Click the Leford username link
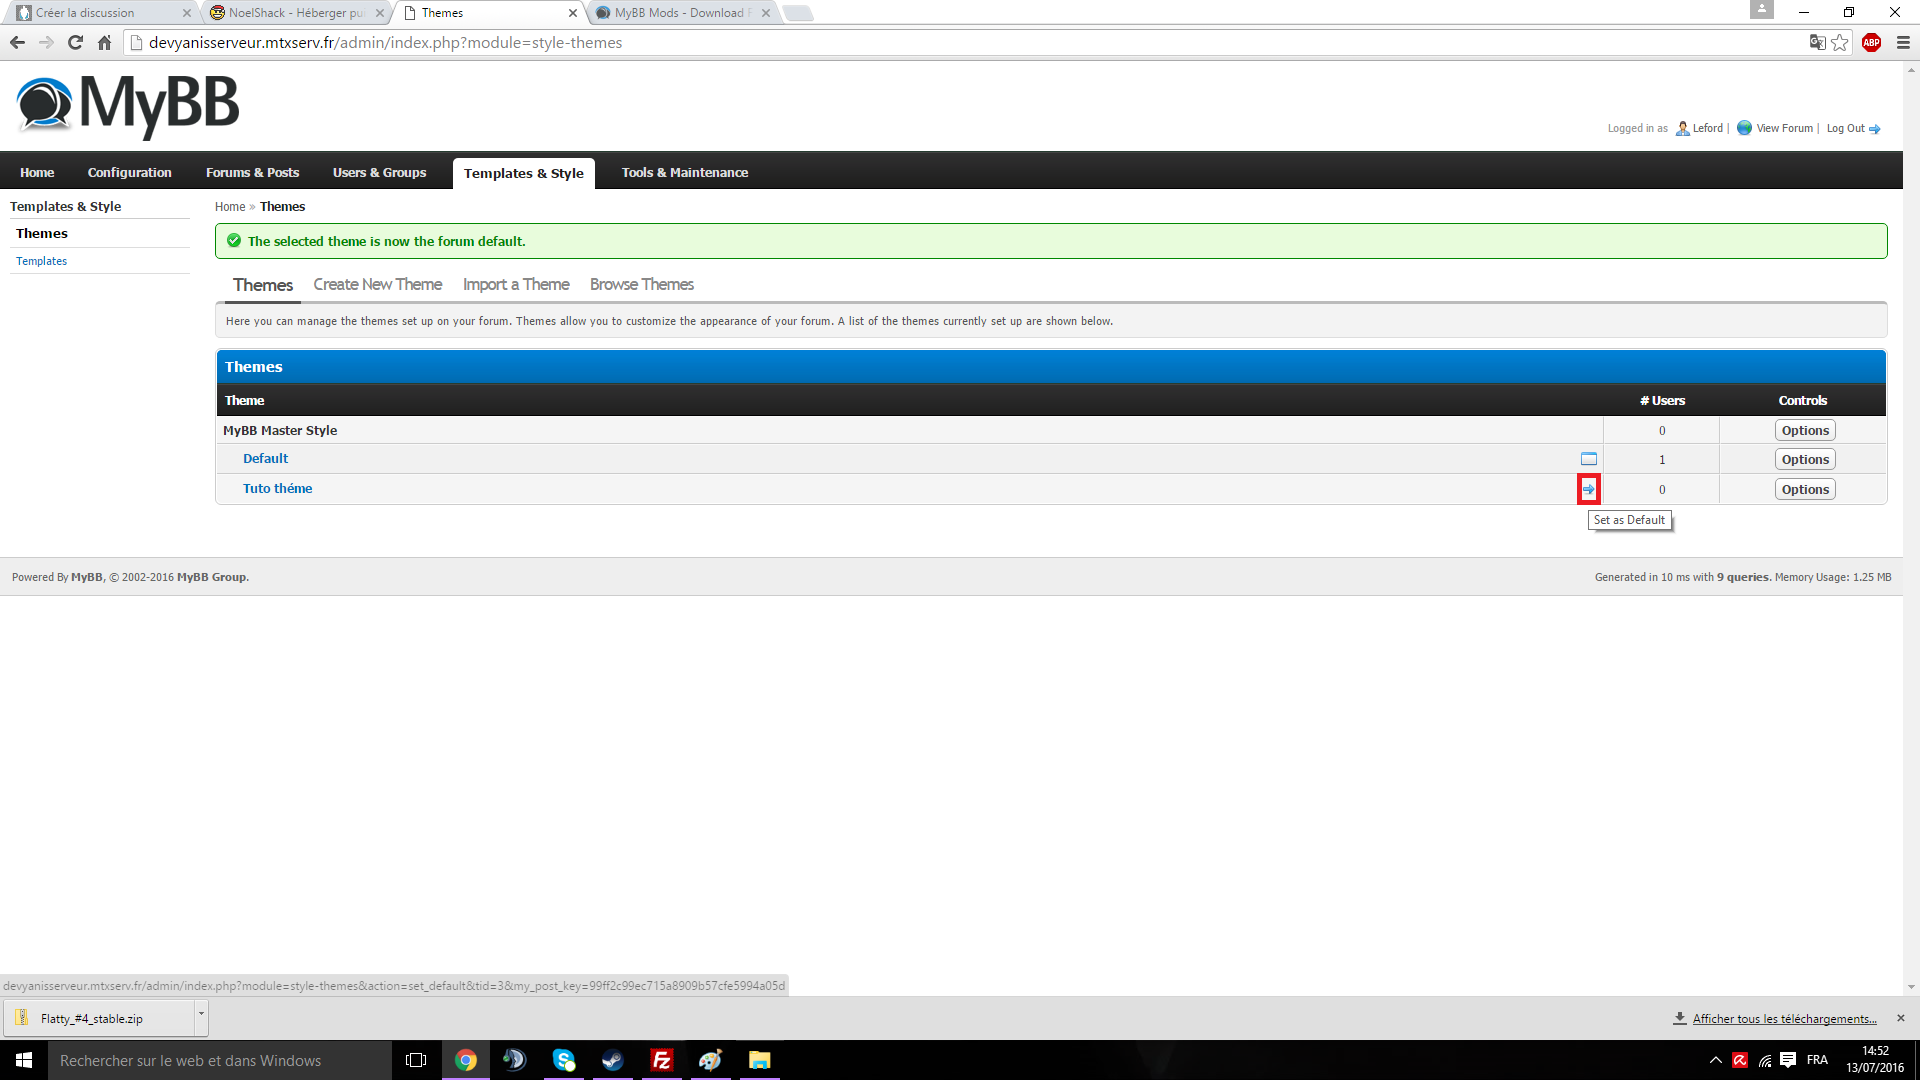This screenshot has width=1920, height=1080. point(1708,128)
